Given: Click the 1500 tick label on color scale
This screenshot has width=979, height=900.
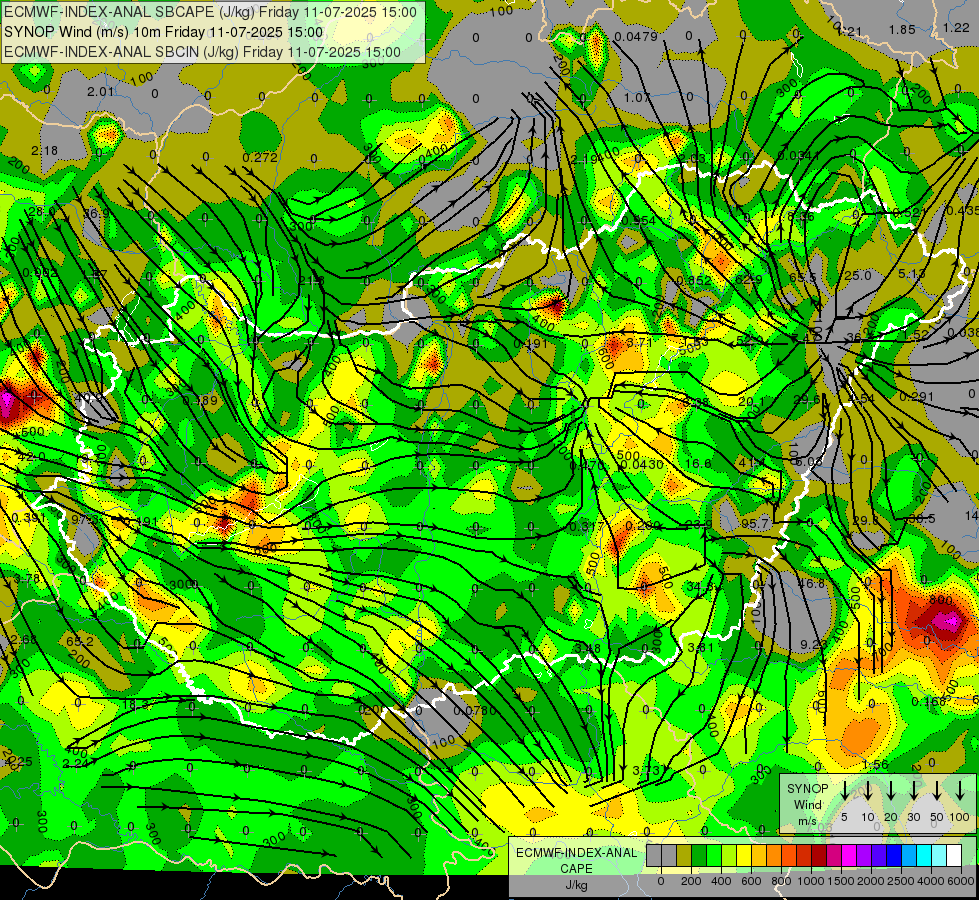Looking at the screenshot, I should [840, 881].
